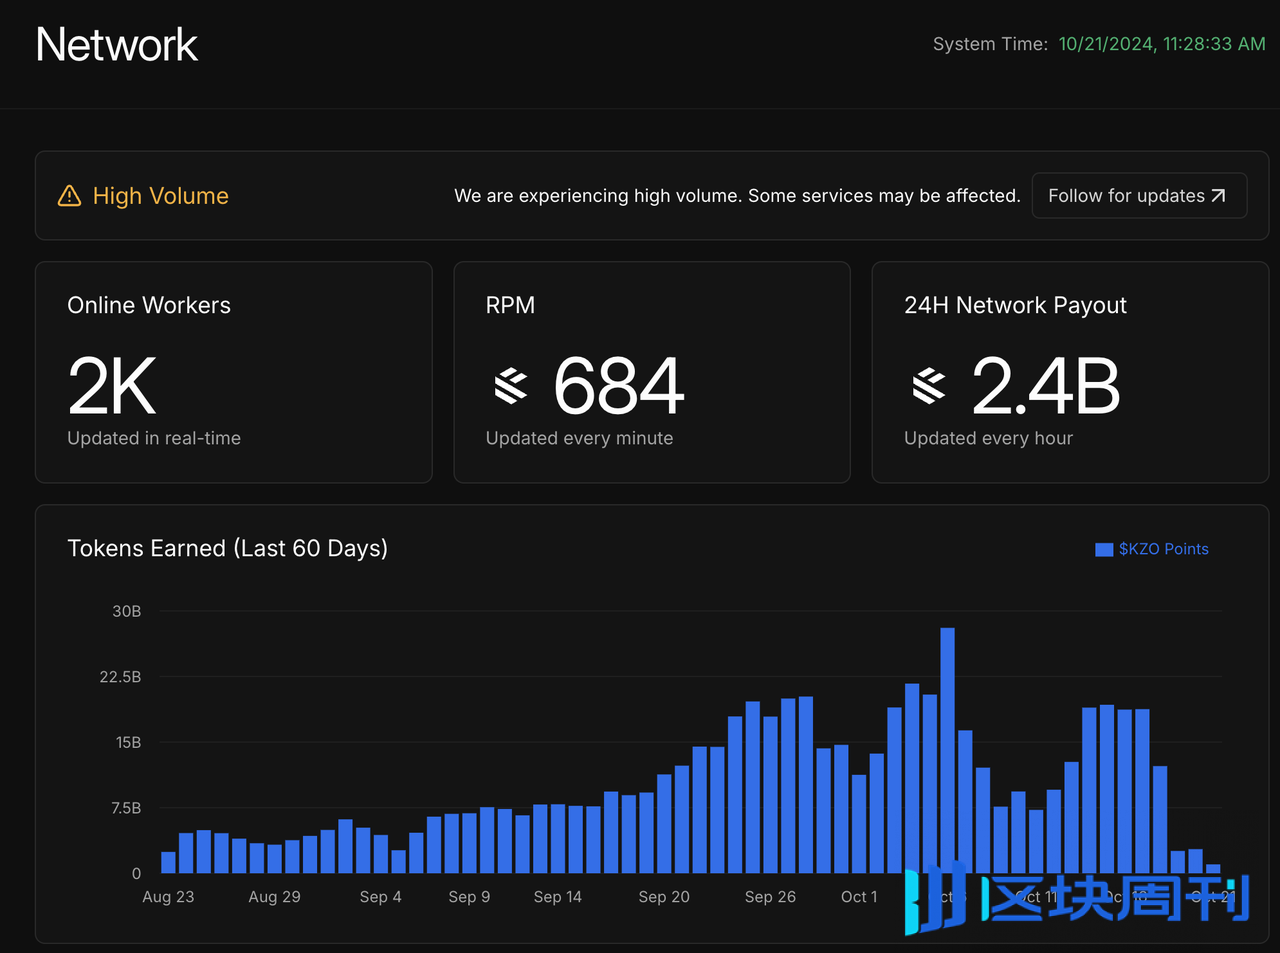1280x953 pixels.
Task: Click the High Volume warning triangle icon
Action: click(x=69, y=196)
